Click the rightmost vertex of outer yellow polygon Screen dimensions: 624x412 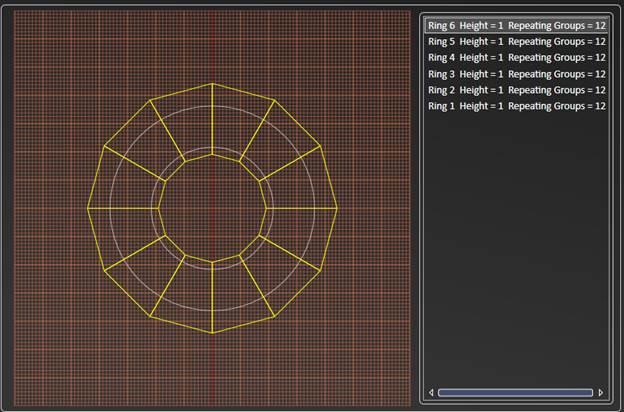337,208
